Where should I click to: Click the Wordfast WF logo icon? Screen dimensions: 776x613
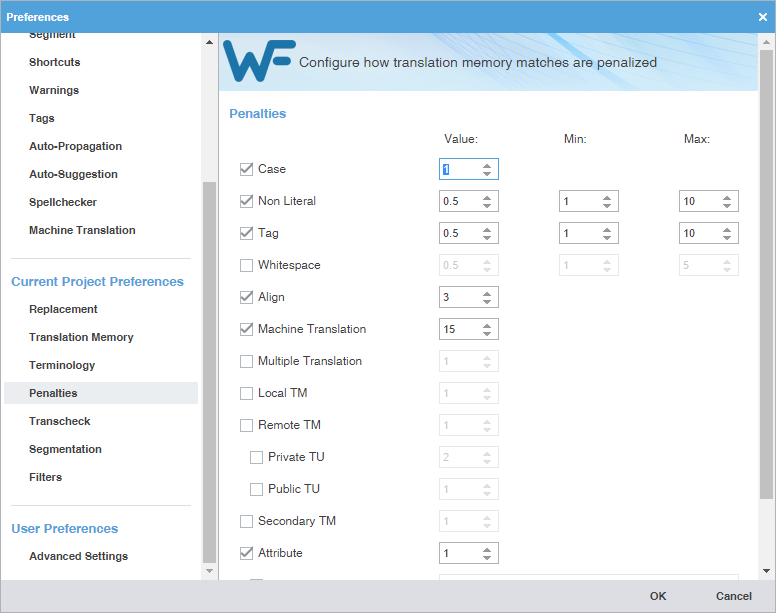256,62
